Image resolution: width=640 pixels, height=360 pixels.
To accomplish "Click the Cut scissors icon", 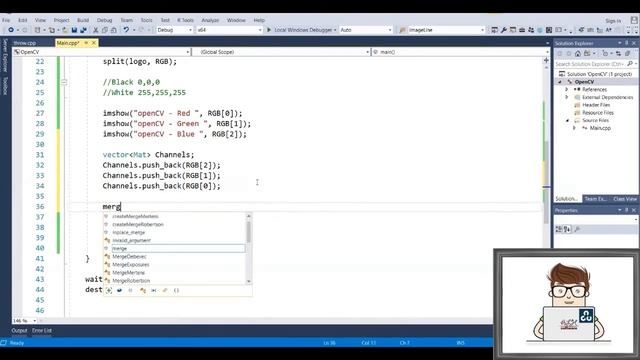I will point(96,30).
